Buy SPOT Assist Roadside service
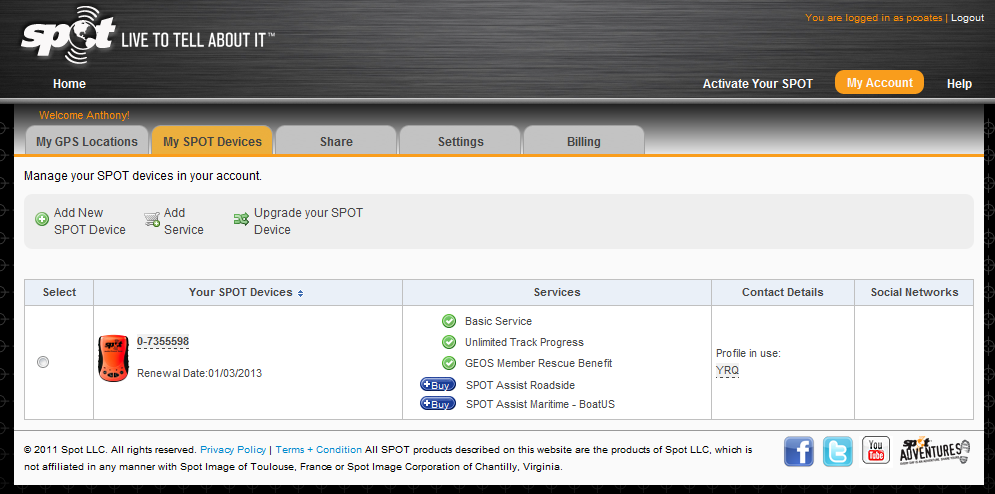The width and height of the screenshot is (995, 494). [x=438, y=385]
